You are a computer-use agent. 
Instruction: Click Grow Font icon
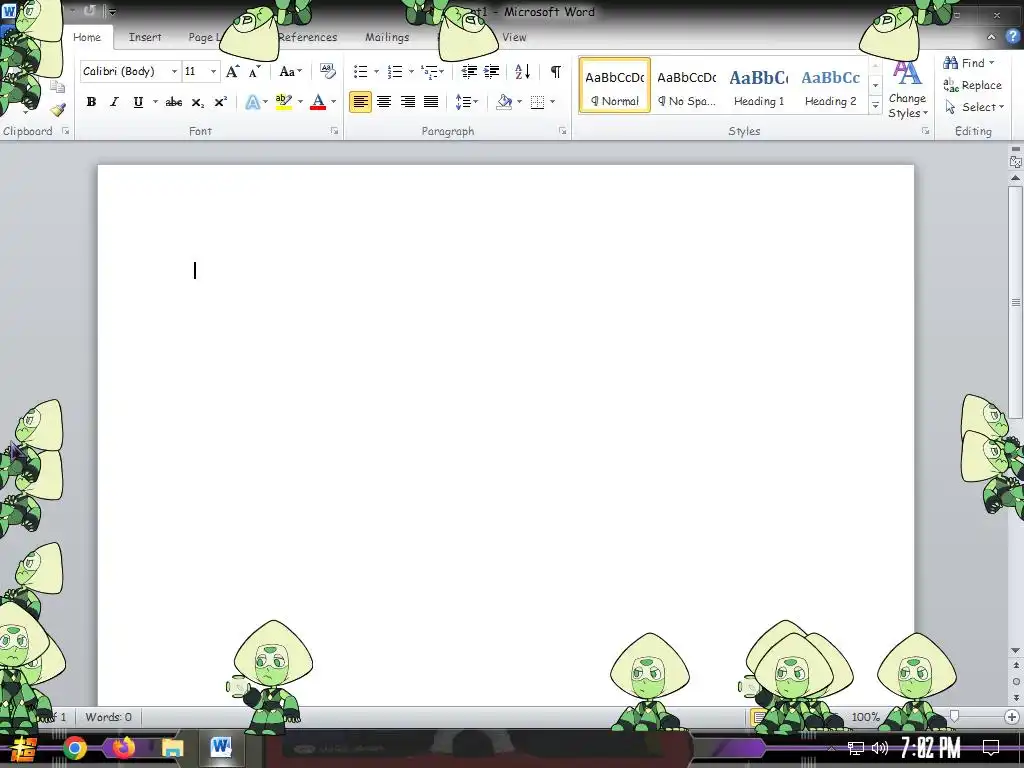point(232,72)
